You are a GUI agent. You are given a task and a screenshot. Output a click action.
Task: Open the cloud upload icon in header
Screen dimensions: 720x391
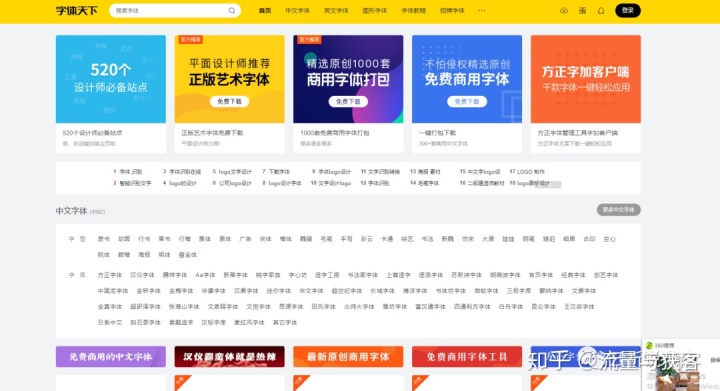(564, 11)
